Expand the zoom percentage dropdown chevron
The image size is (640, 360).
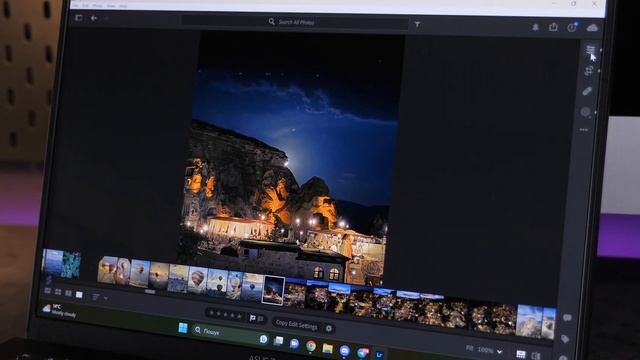[500, 352]
